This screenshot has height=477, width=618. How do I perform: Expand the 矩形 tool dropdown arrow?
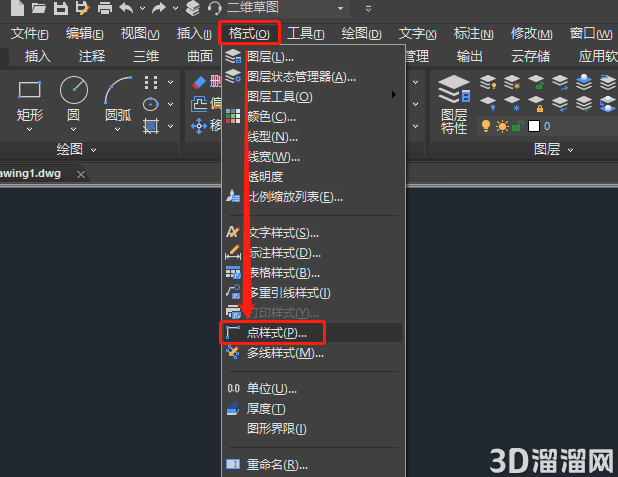point(30,129)
